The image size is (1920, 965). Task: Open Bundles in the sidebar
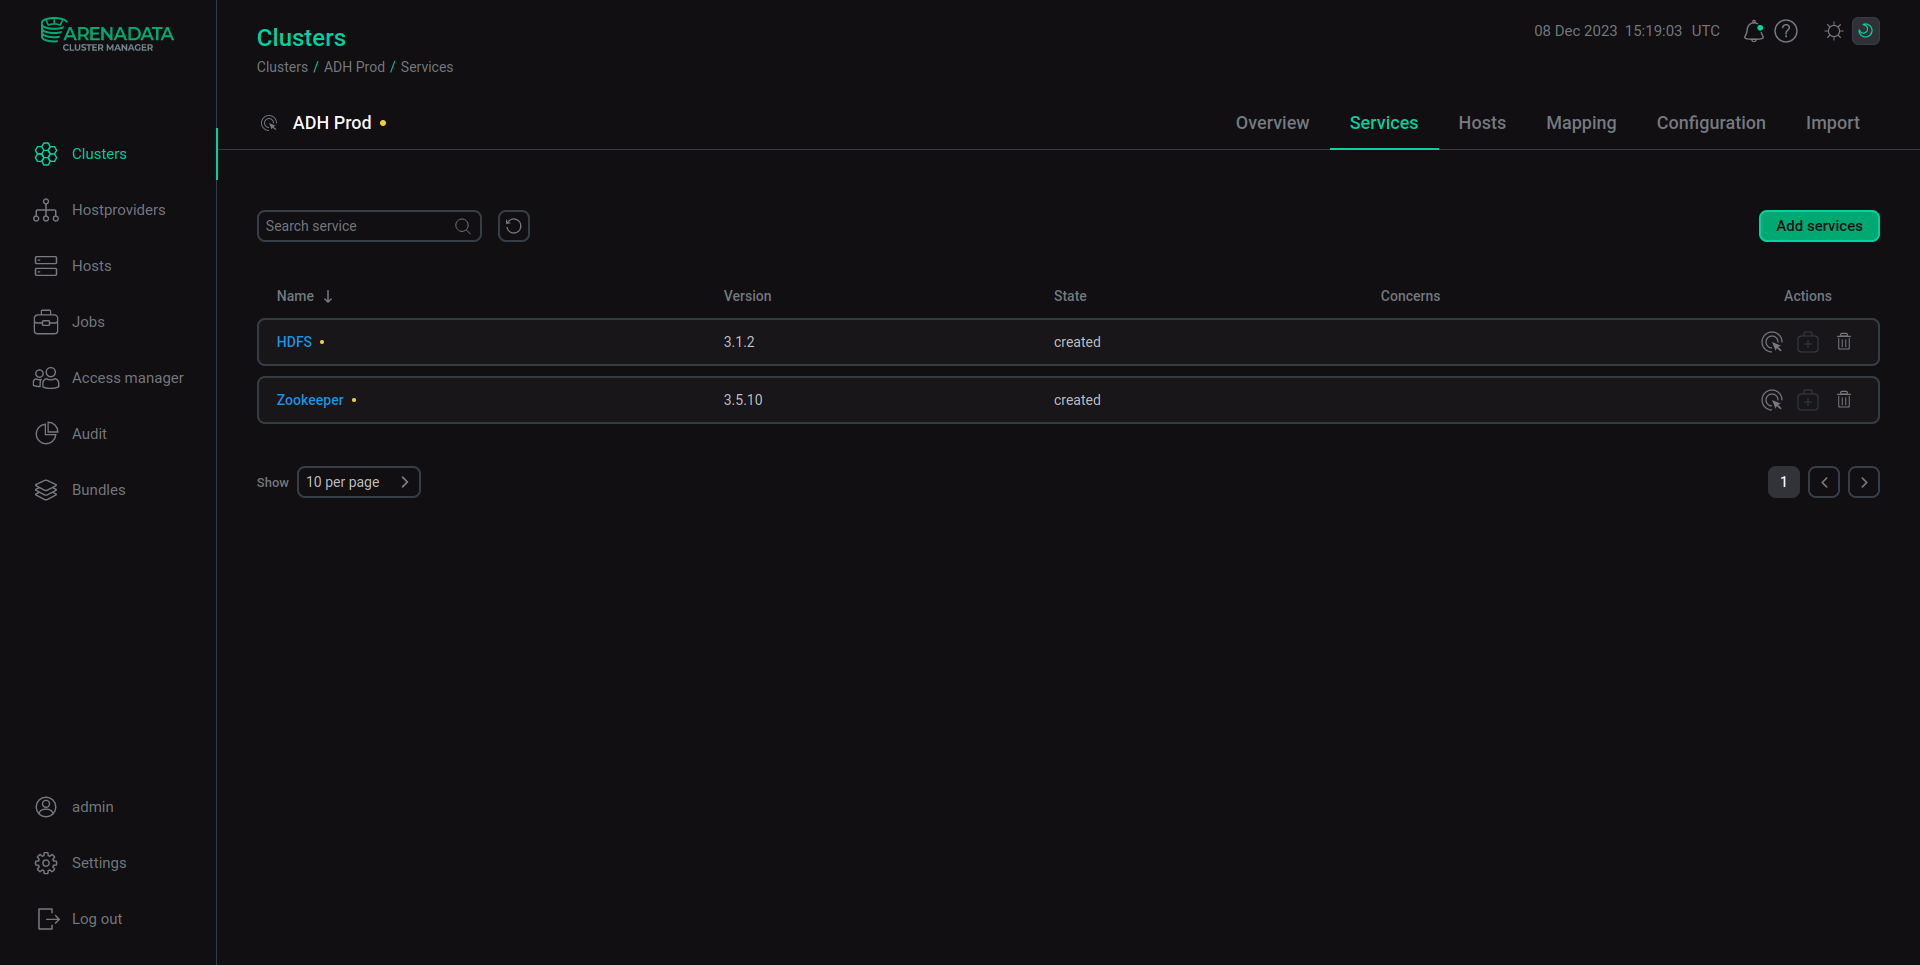(98, 490)
